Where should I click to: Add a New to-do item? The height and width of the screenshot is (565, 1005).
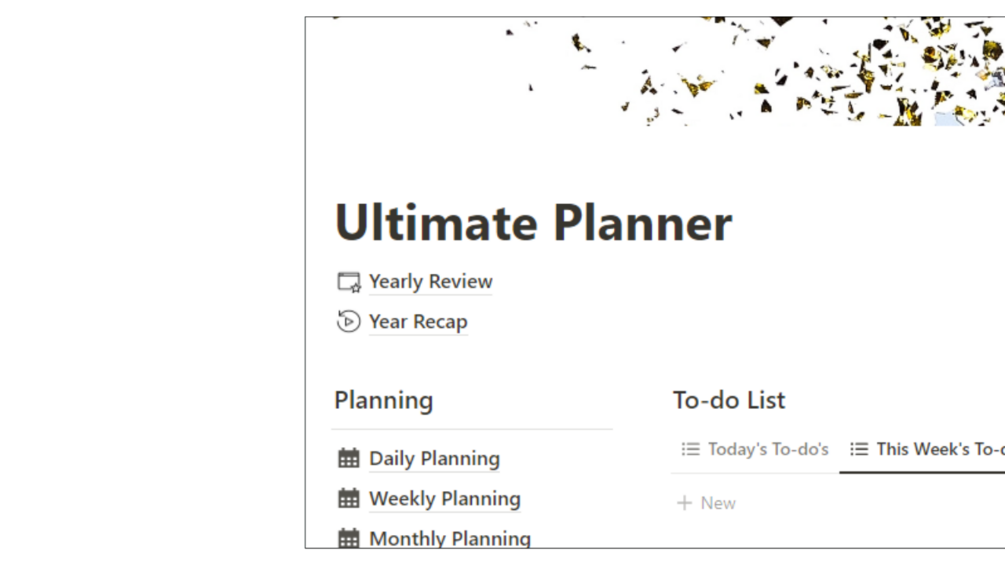pos(717,503)
